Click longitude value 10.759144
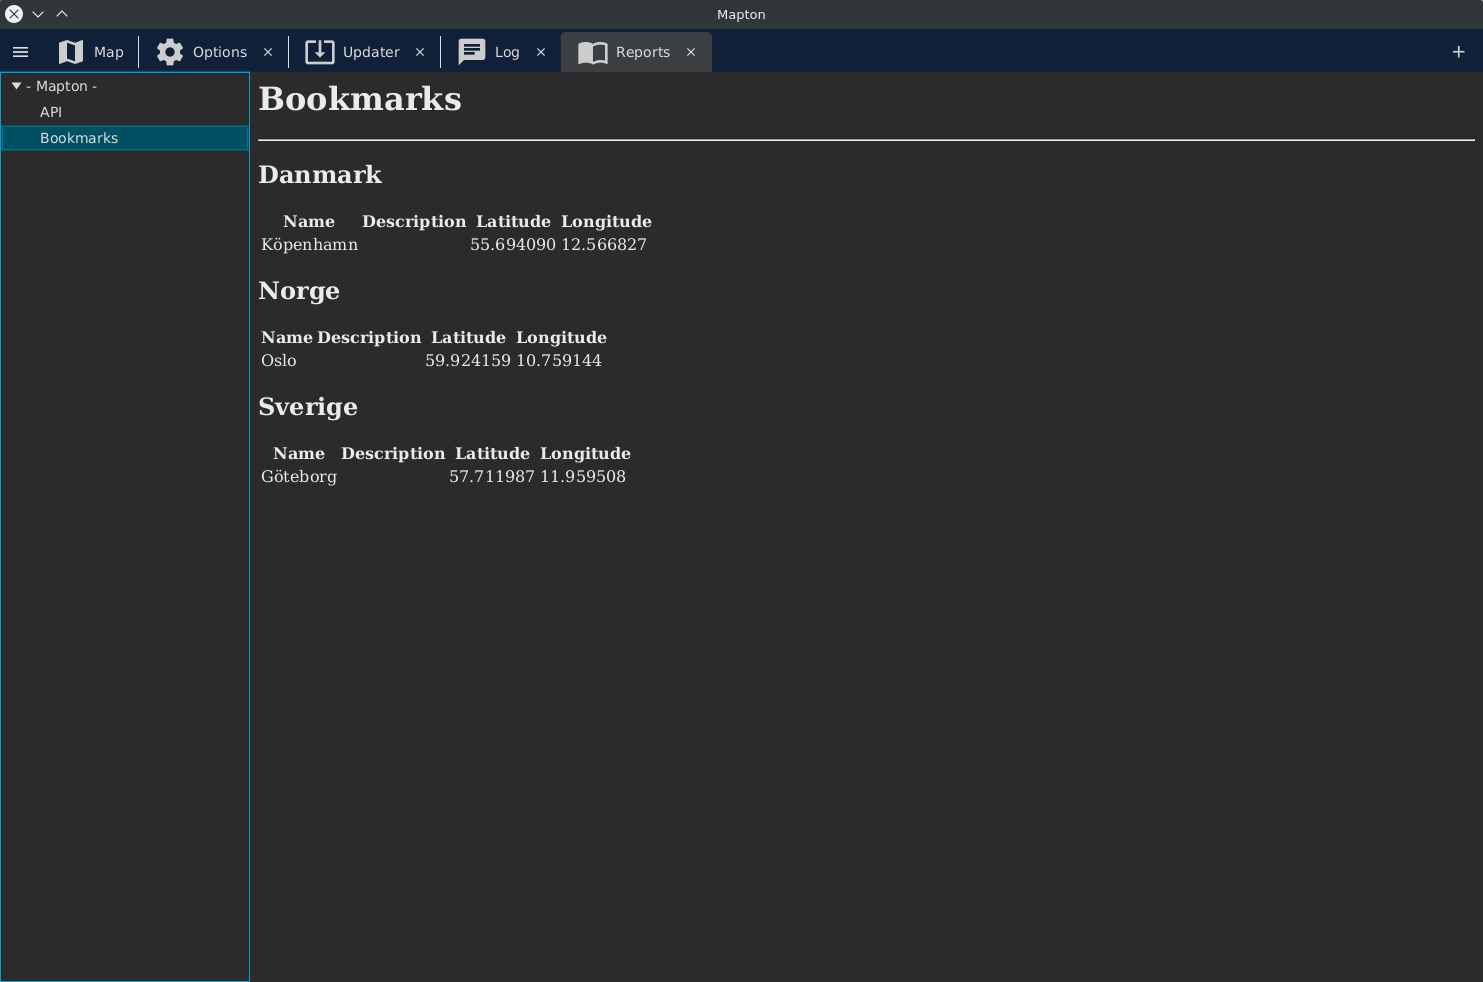Image resolution: width=1483 pixels, height=982 pixels. 559,360
